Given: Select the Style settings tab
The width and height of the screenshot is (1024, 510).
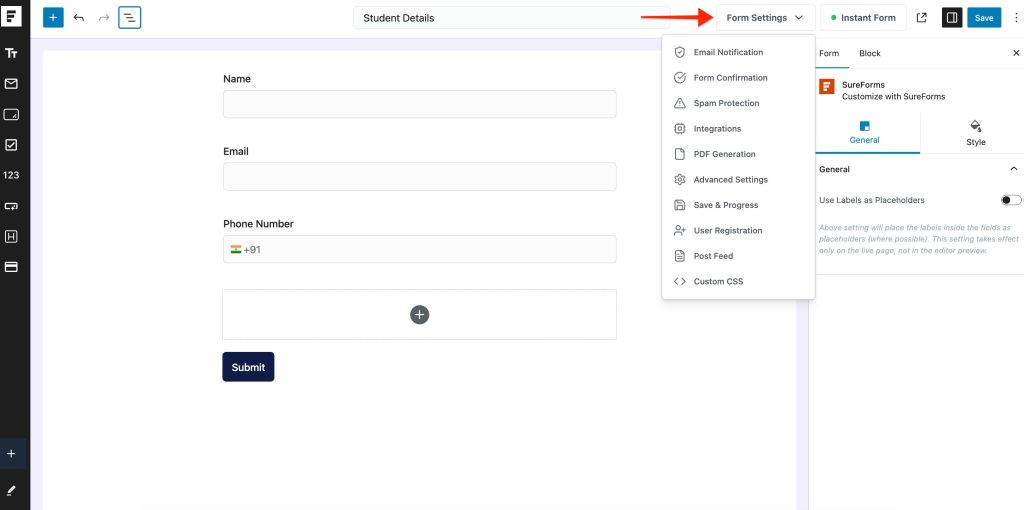Looking at the screenshot, I should pos(976,133).
